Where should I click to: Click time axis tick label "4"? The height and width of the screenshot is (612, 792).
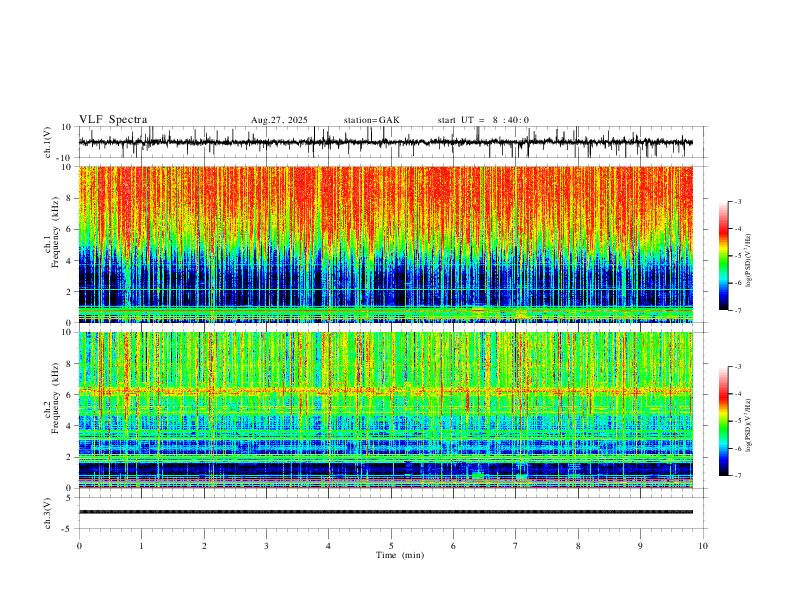coord(328,546)
